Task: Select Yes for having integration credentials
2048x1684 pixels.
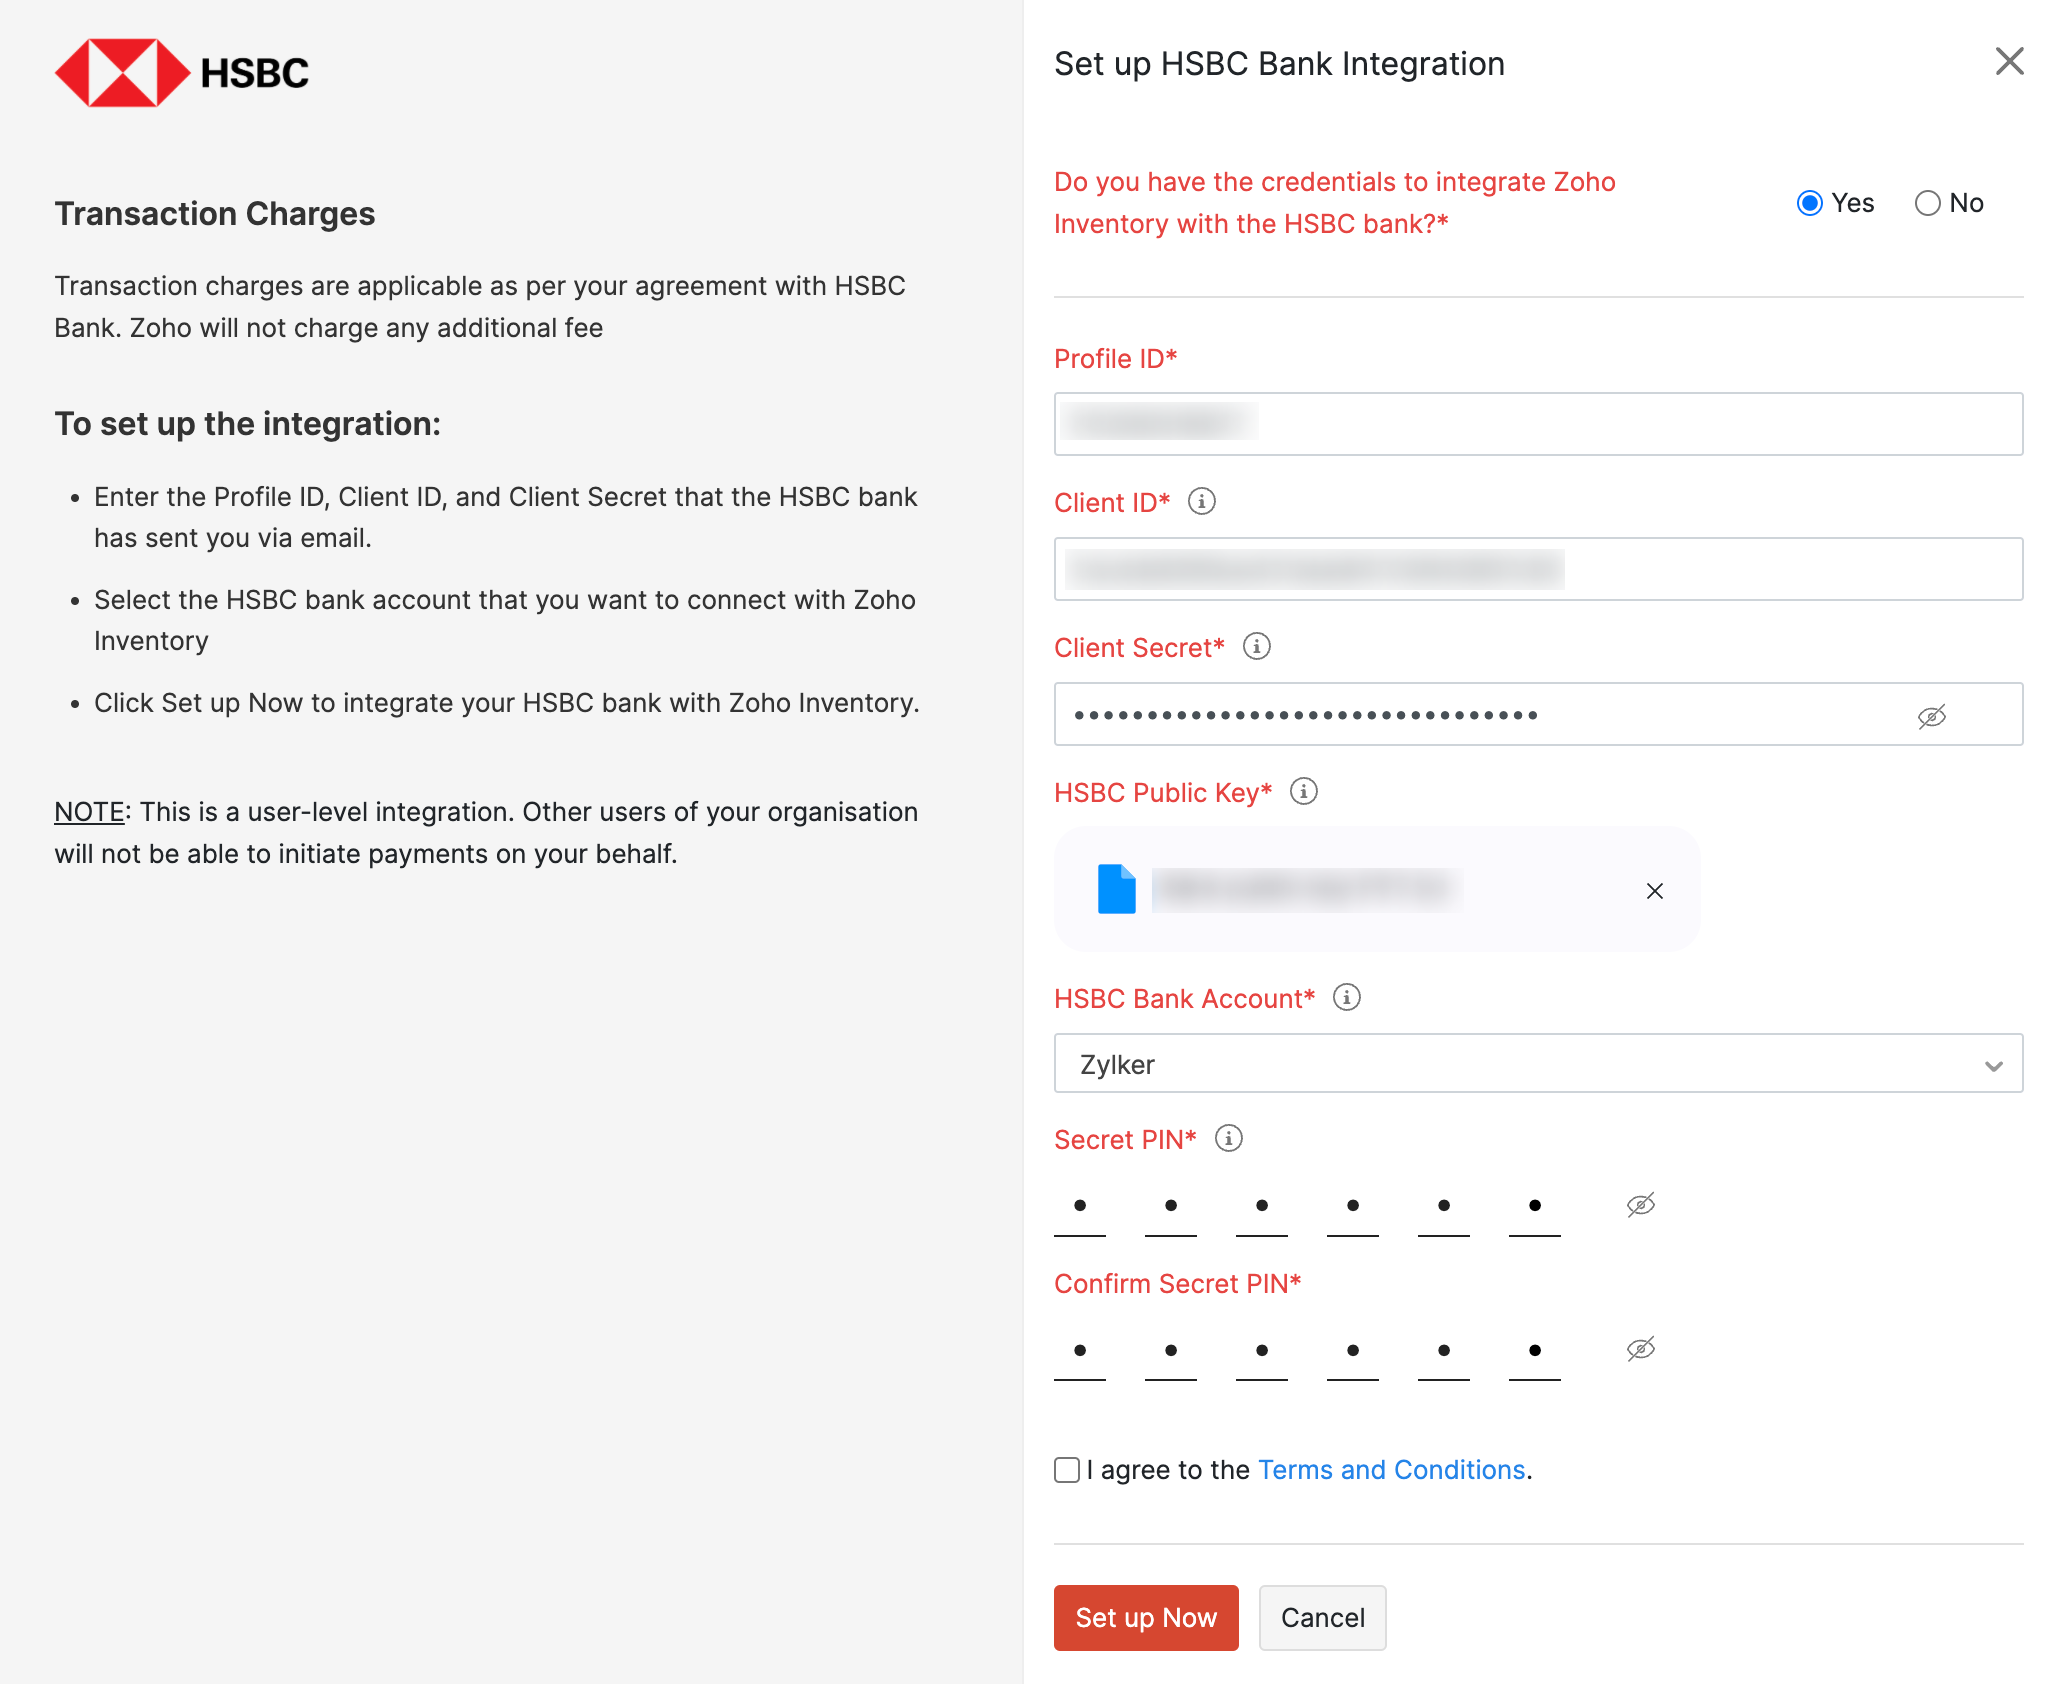Action: point(1809,203)
